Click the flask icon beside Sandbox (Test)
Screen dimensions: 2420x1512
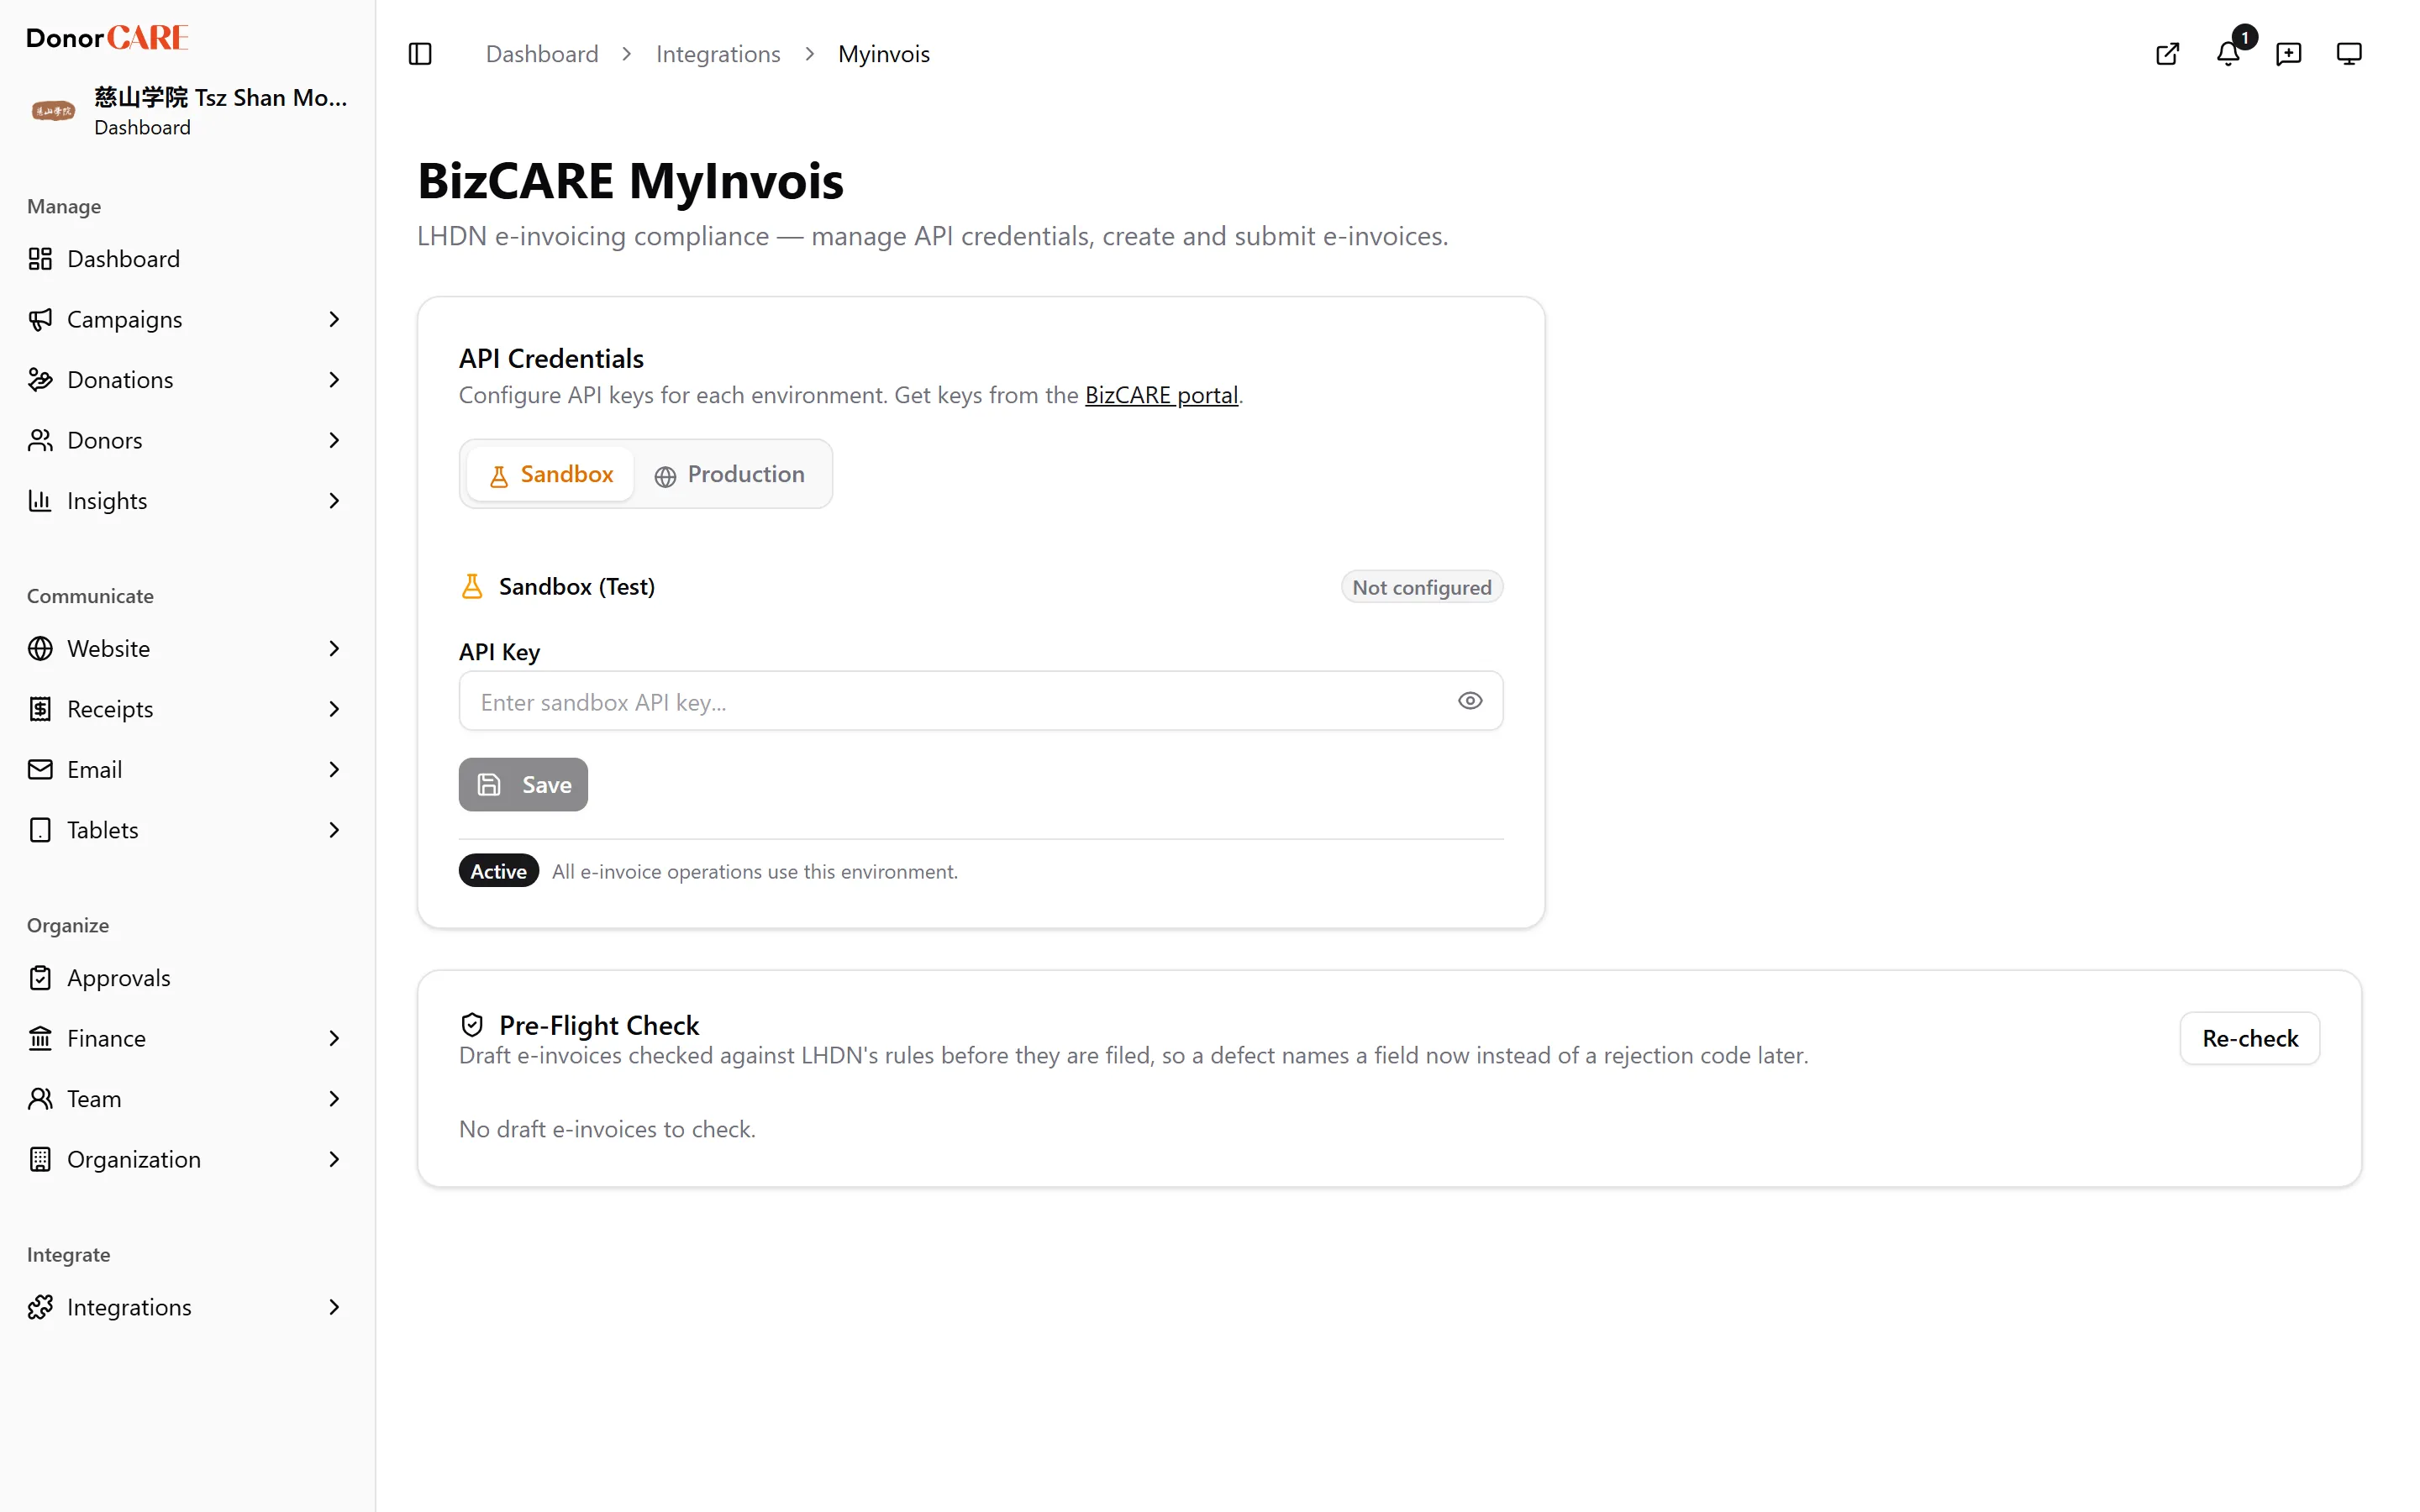pos(472,586)
